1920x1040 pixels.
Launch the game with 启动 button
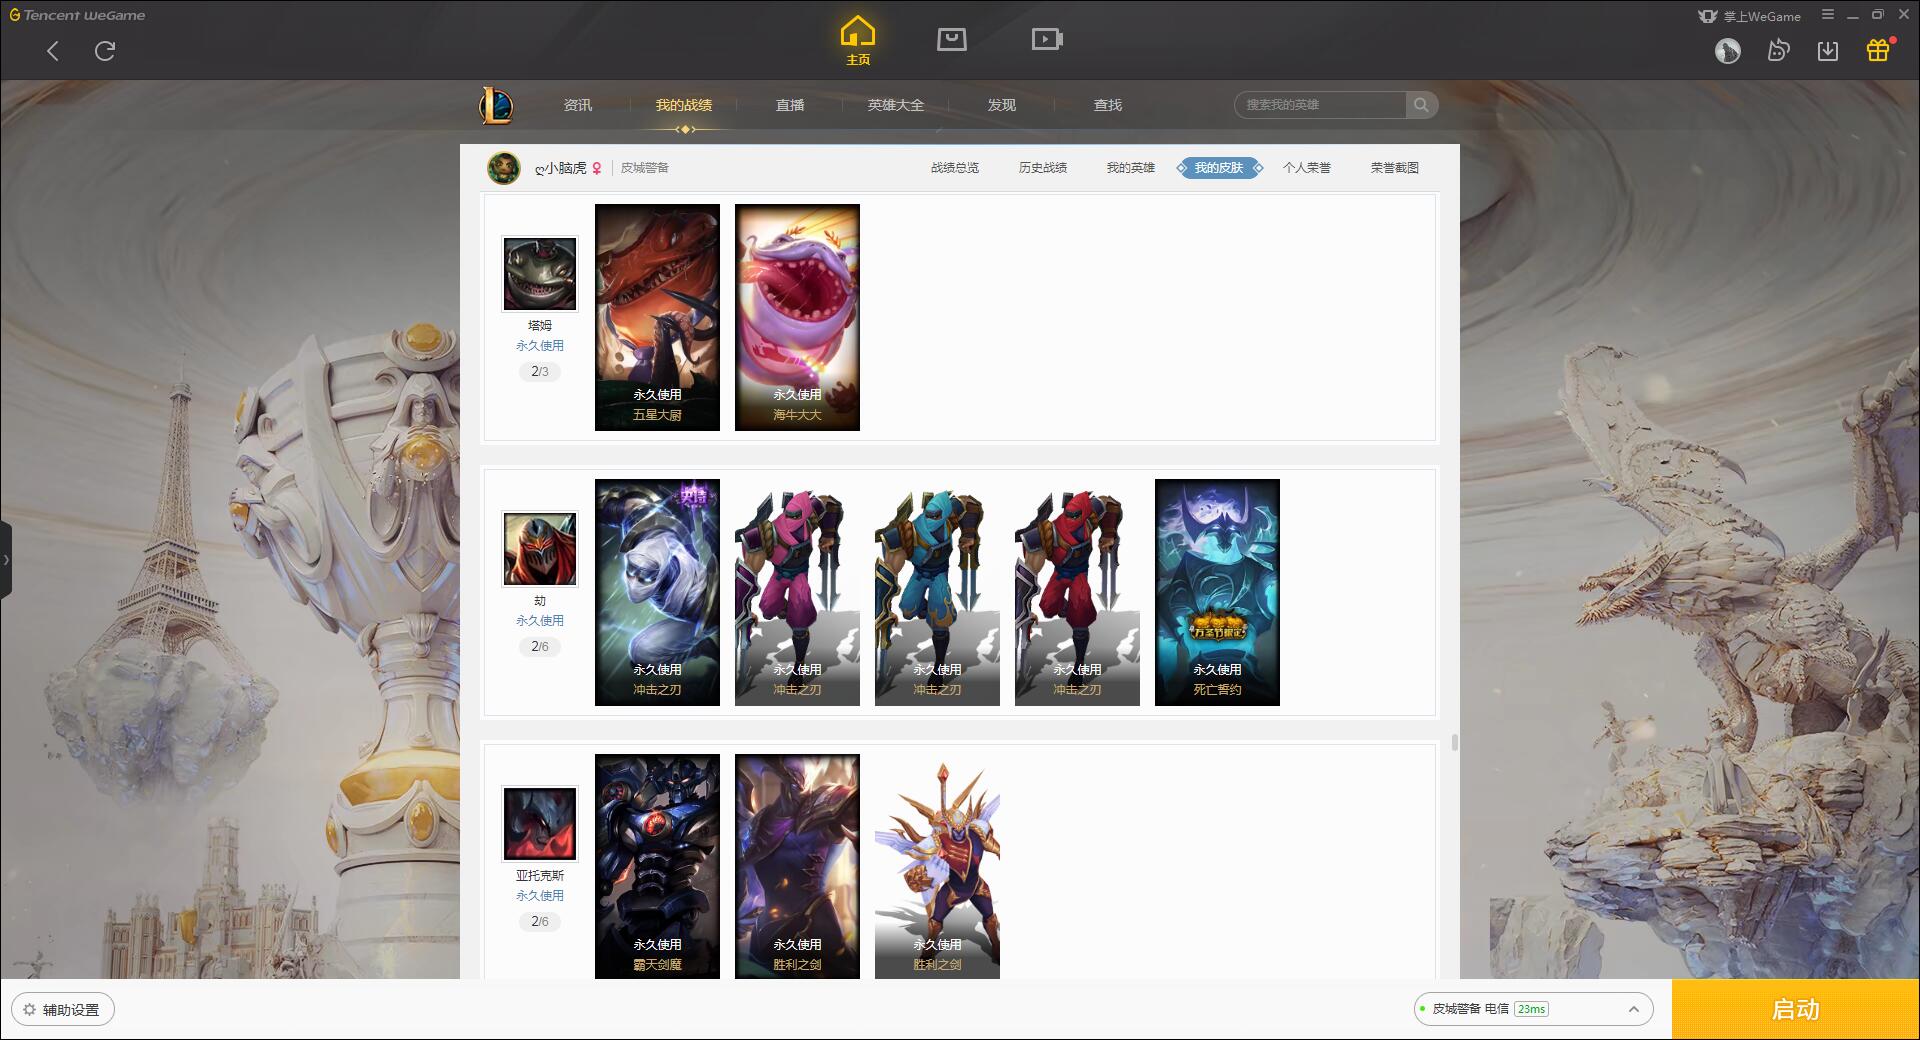(x=1796, y=1010)
